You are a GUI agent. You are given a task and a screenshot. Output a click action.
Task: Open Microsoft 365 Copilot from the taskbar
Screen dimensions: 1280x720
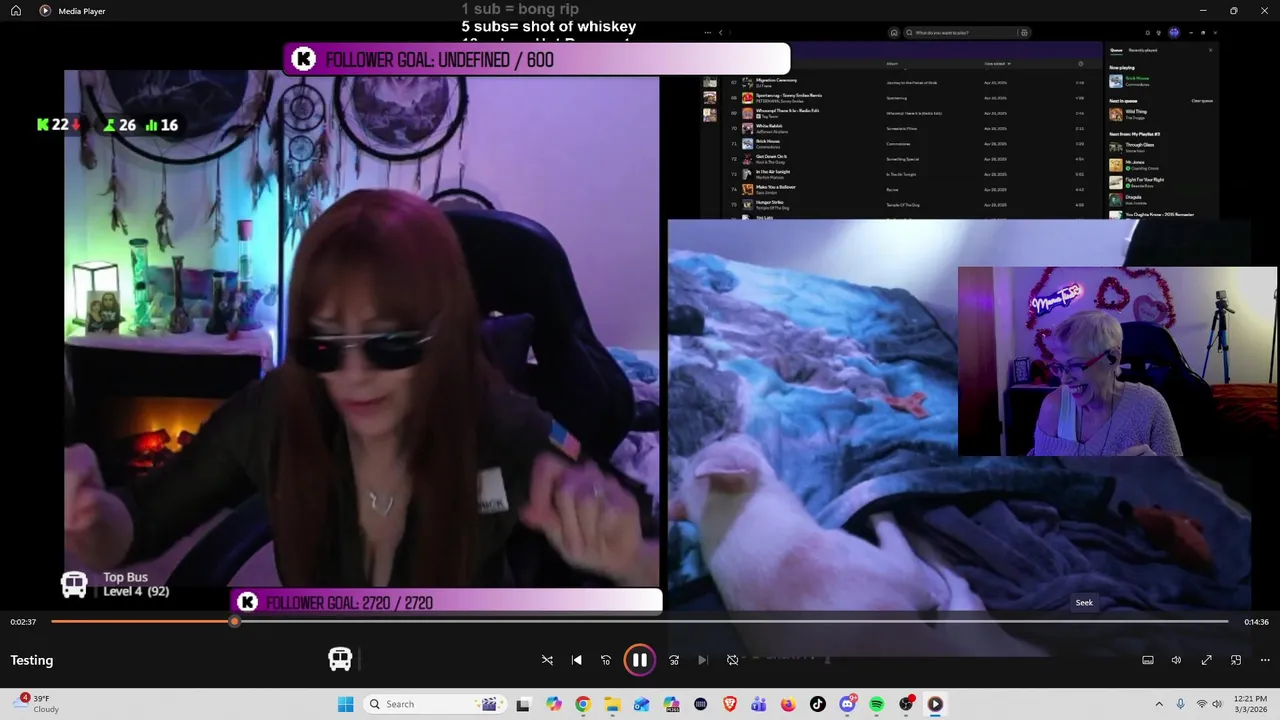pyautogui.click(x=671, y=704)
